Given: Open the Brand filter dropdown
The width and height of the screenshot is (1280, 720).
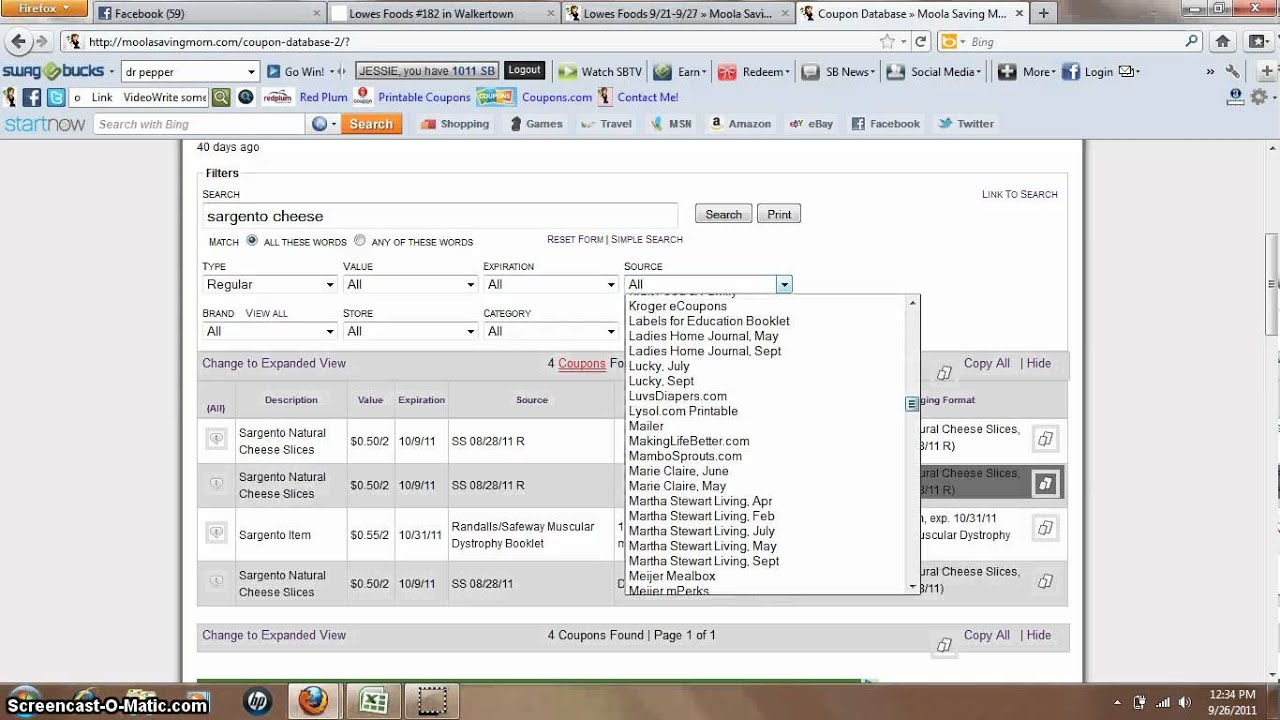Looking at the screenshot, I should tap(269, 331).
